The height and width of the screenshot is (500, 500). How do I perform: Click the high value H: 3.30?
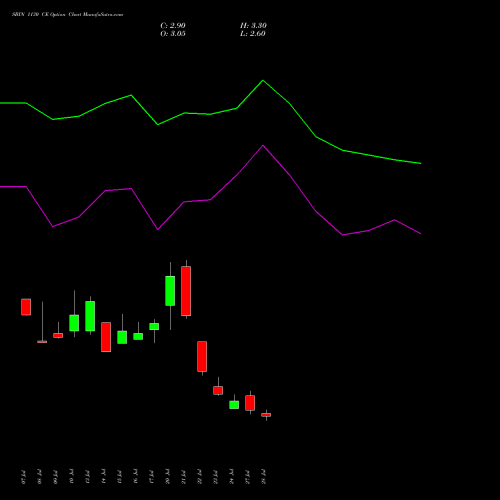[x=253, y=26]
